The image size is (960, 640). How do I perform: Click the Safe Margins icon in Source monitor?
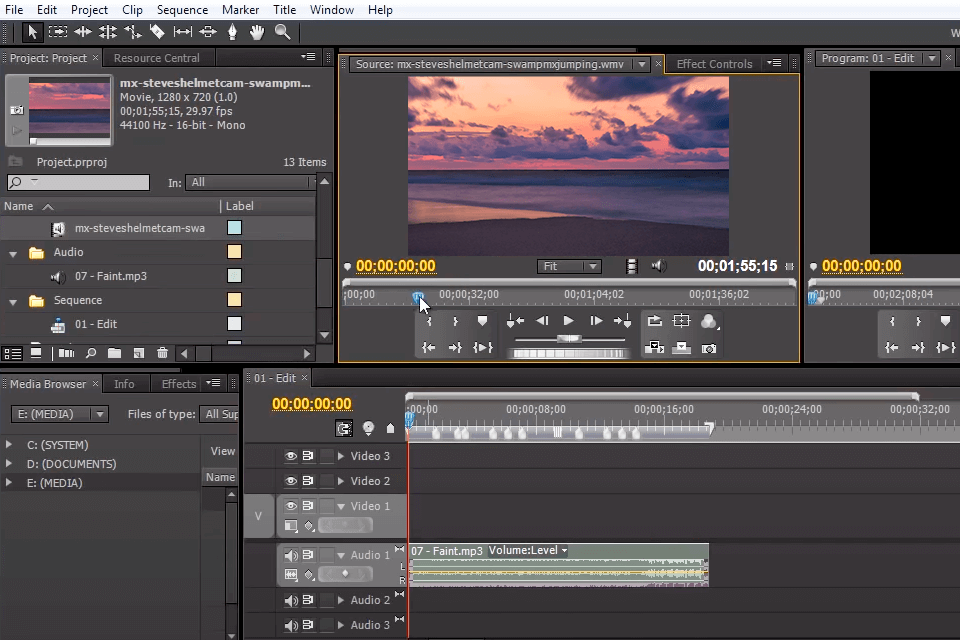click(x=681, y=321)
